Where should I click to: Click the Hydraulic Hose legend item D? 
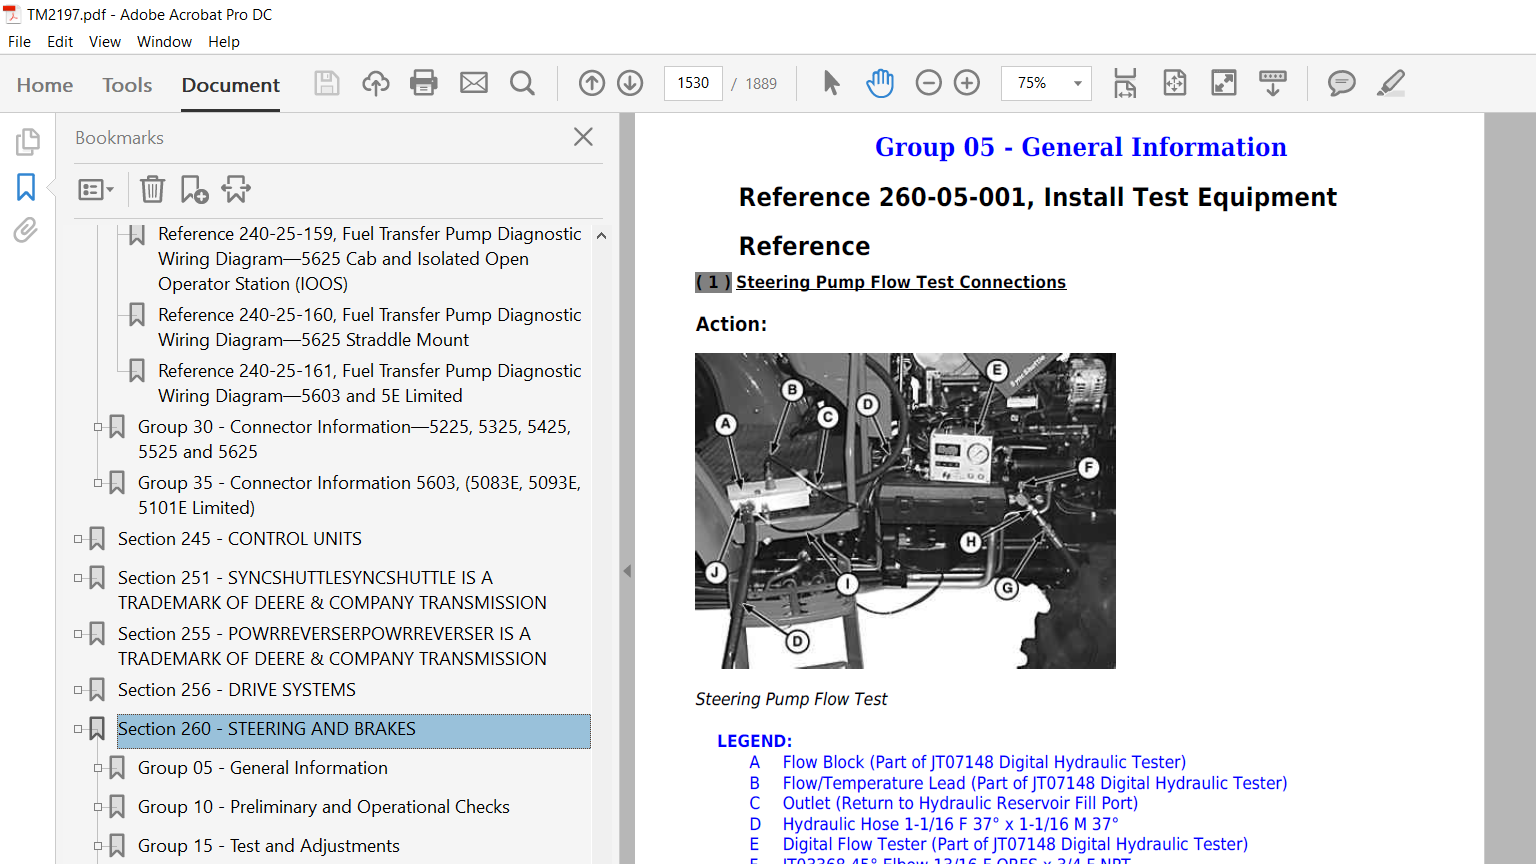(950, 824)
